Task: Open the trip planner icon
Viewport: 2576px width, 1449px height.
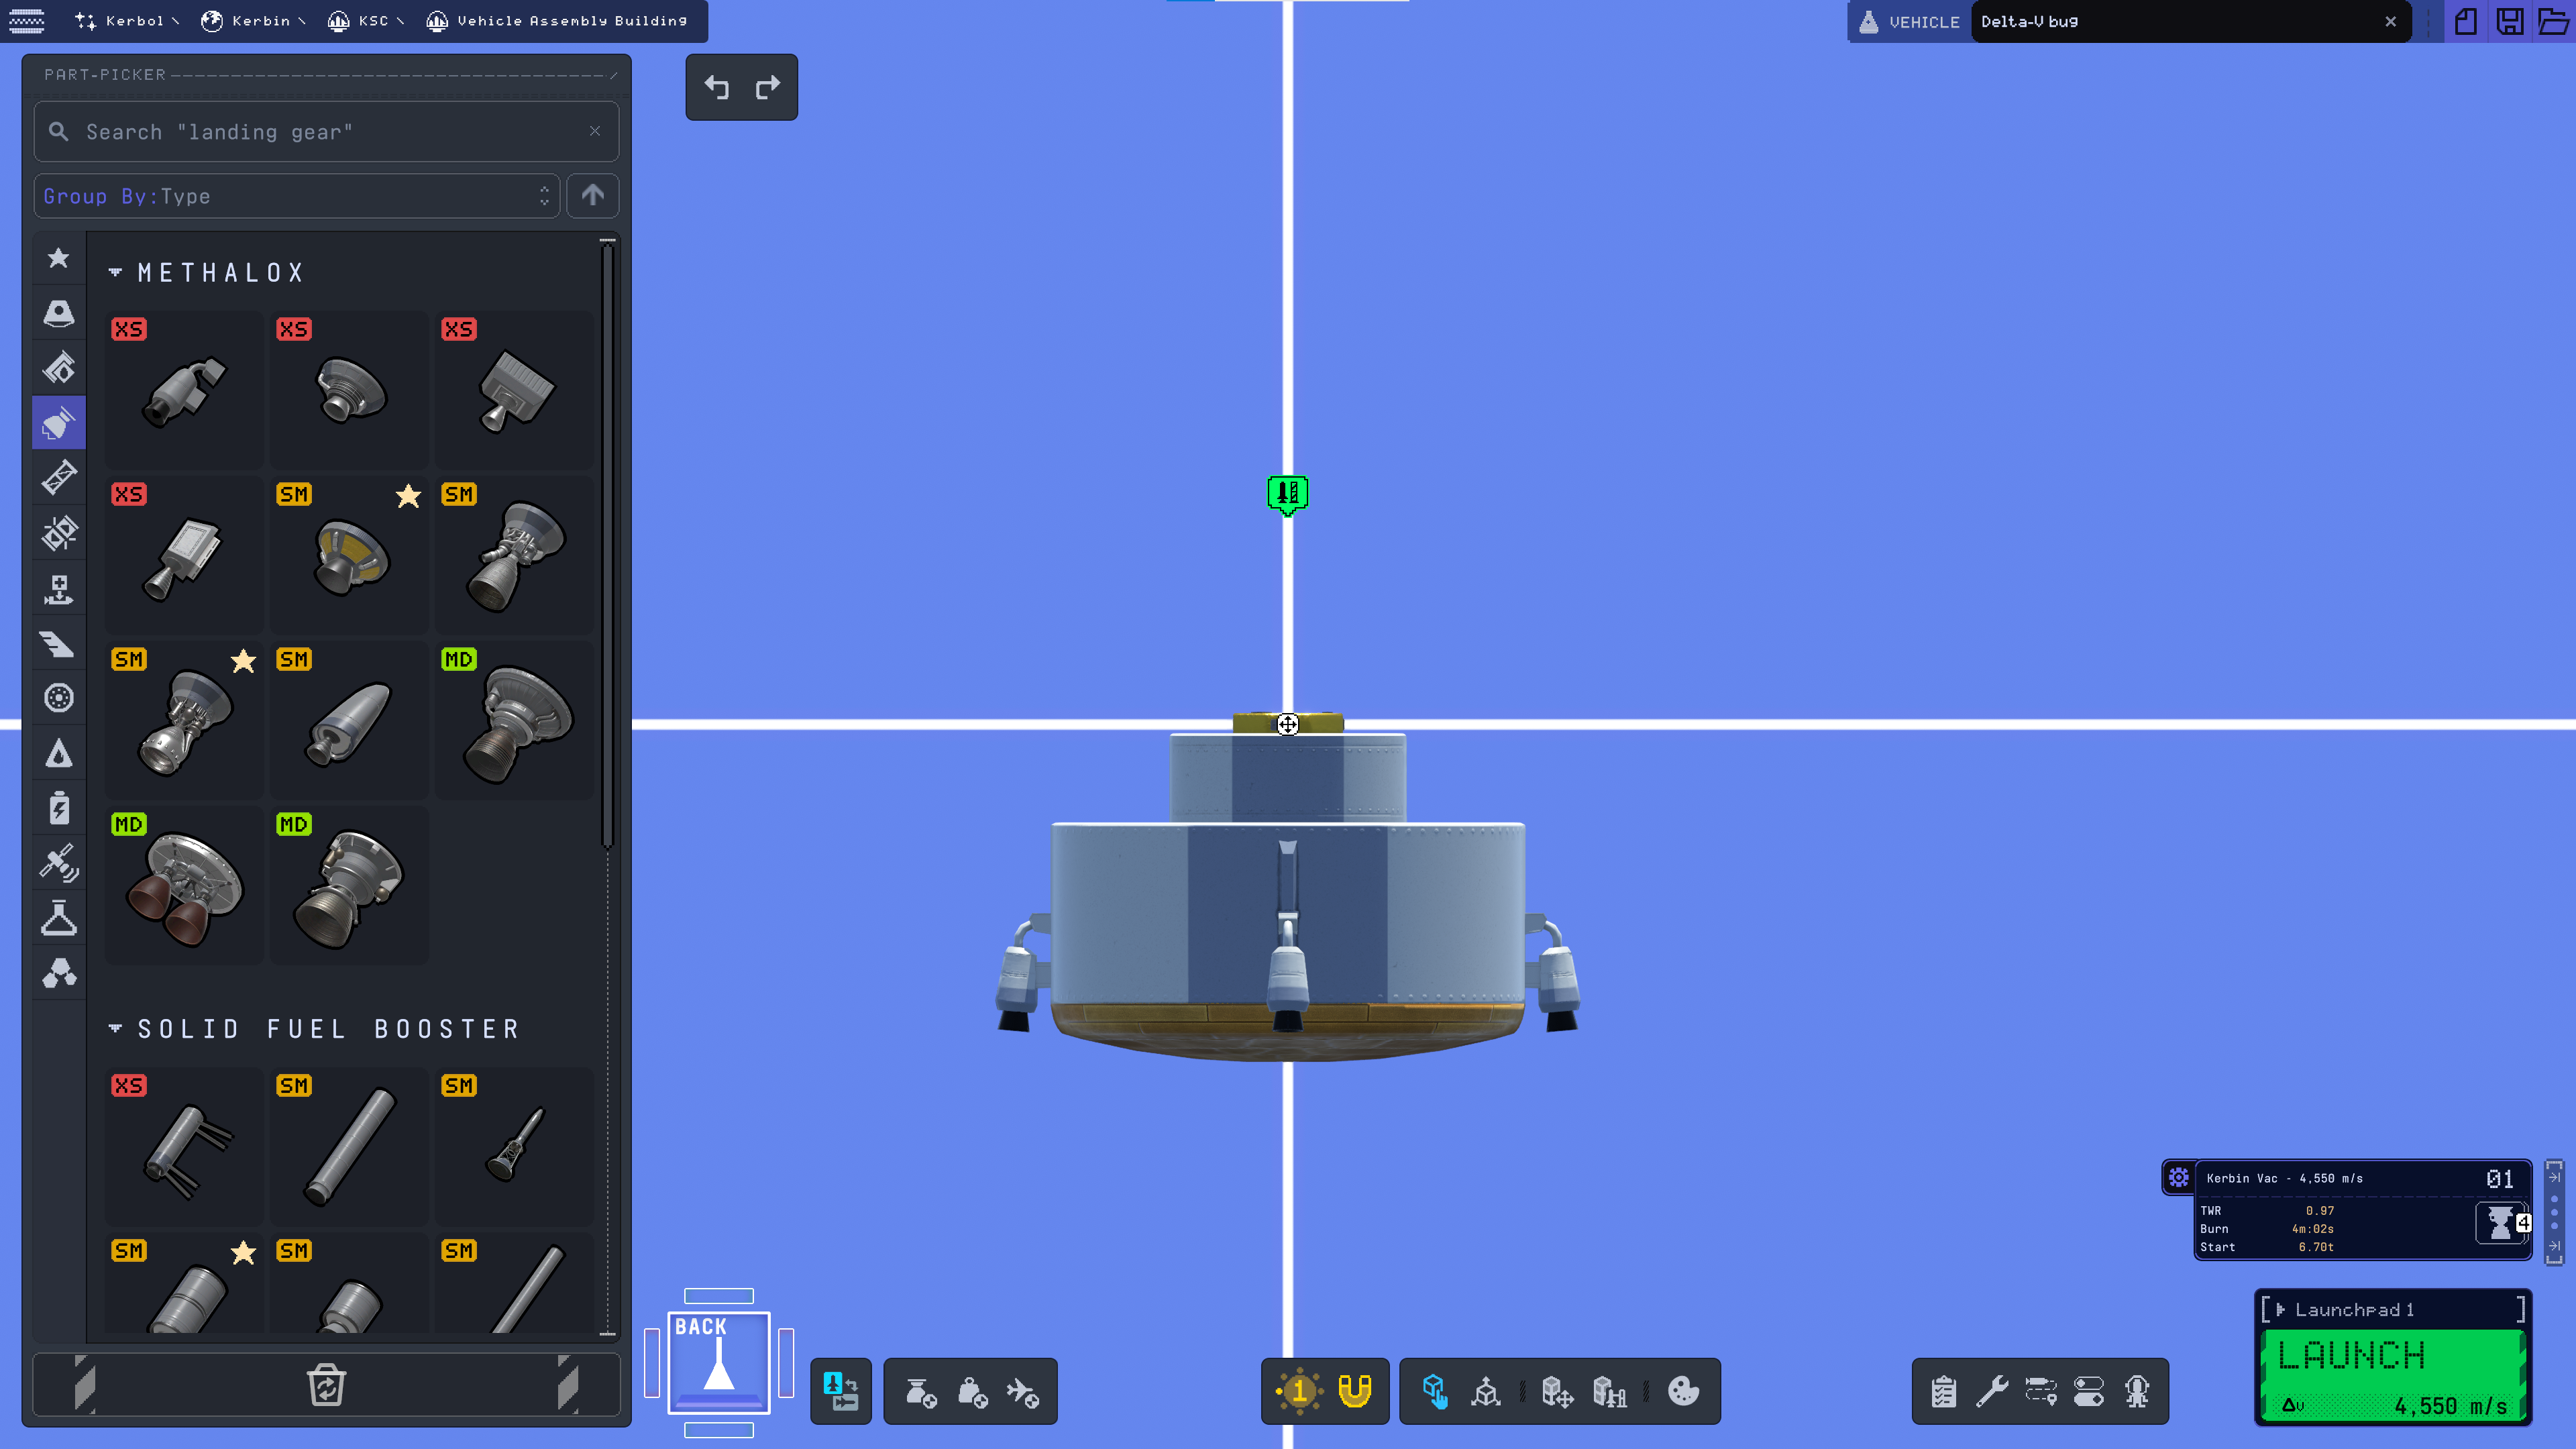Action: point(2041,1391)
